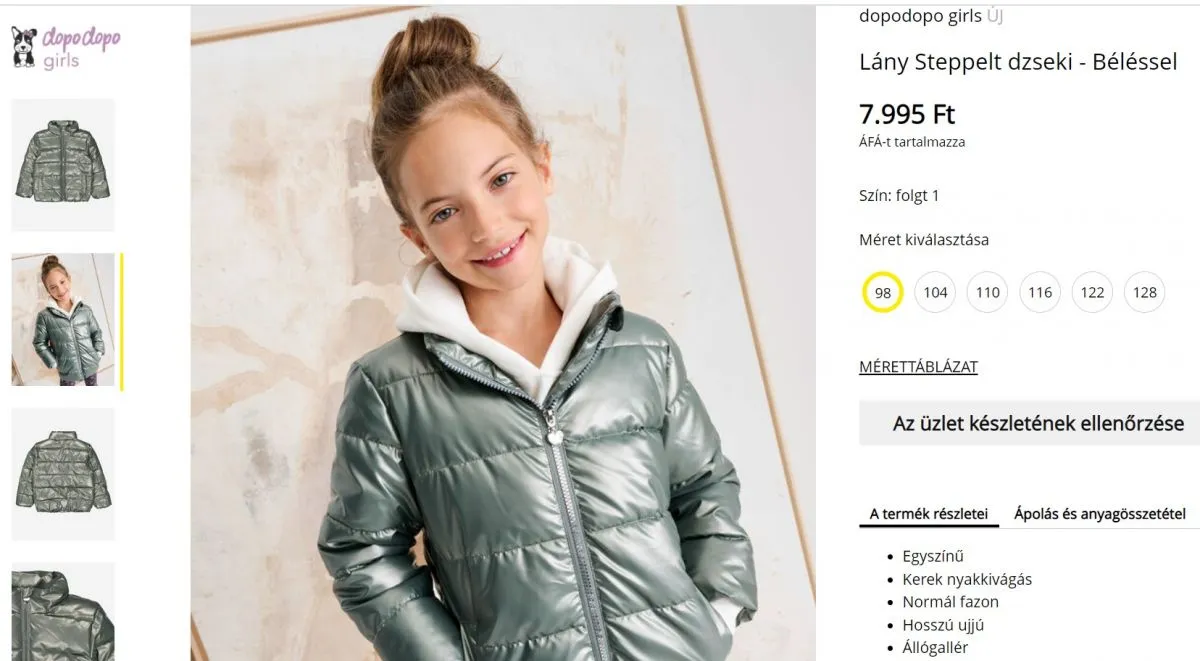Click the main product photo of girl
The width and height of the screenshot is (1200, 661).
[x=503, y=334]
